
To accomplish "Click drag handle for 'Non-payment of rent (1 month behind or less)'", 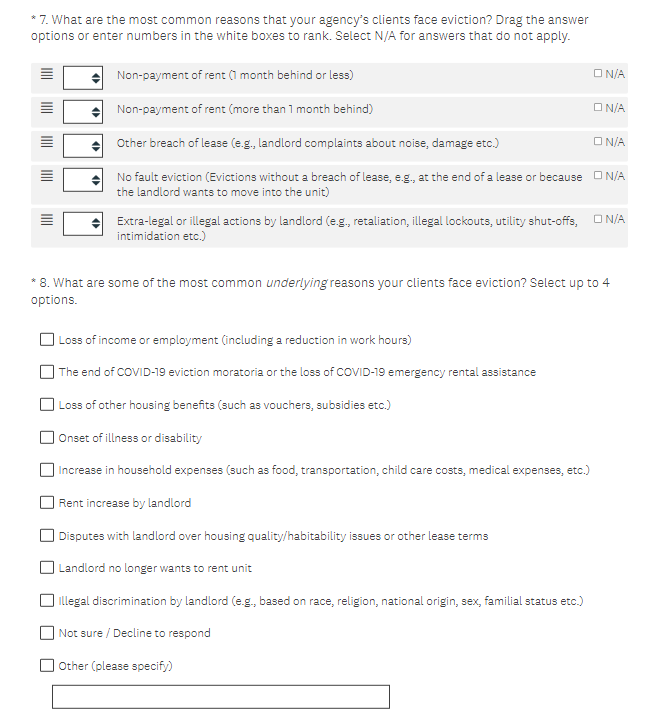I will [x=46, y=77].
